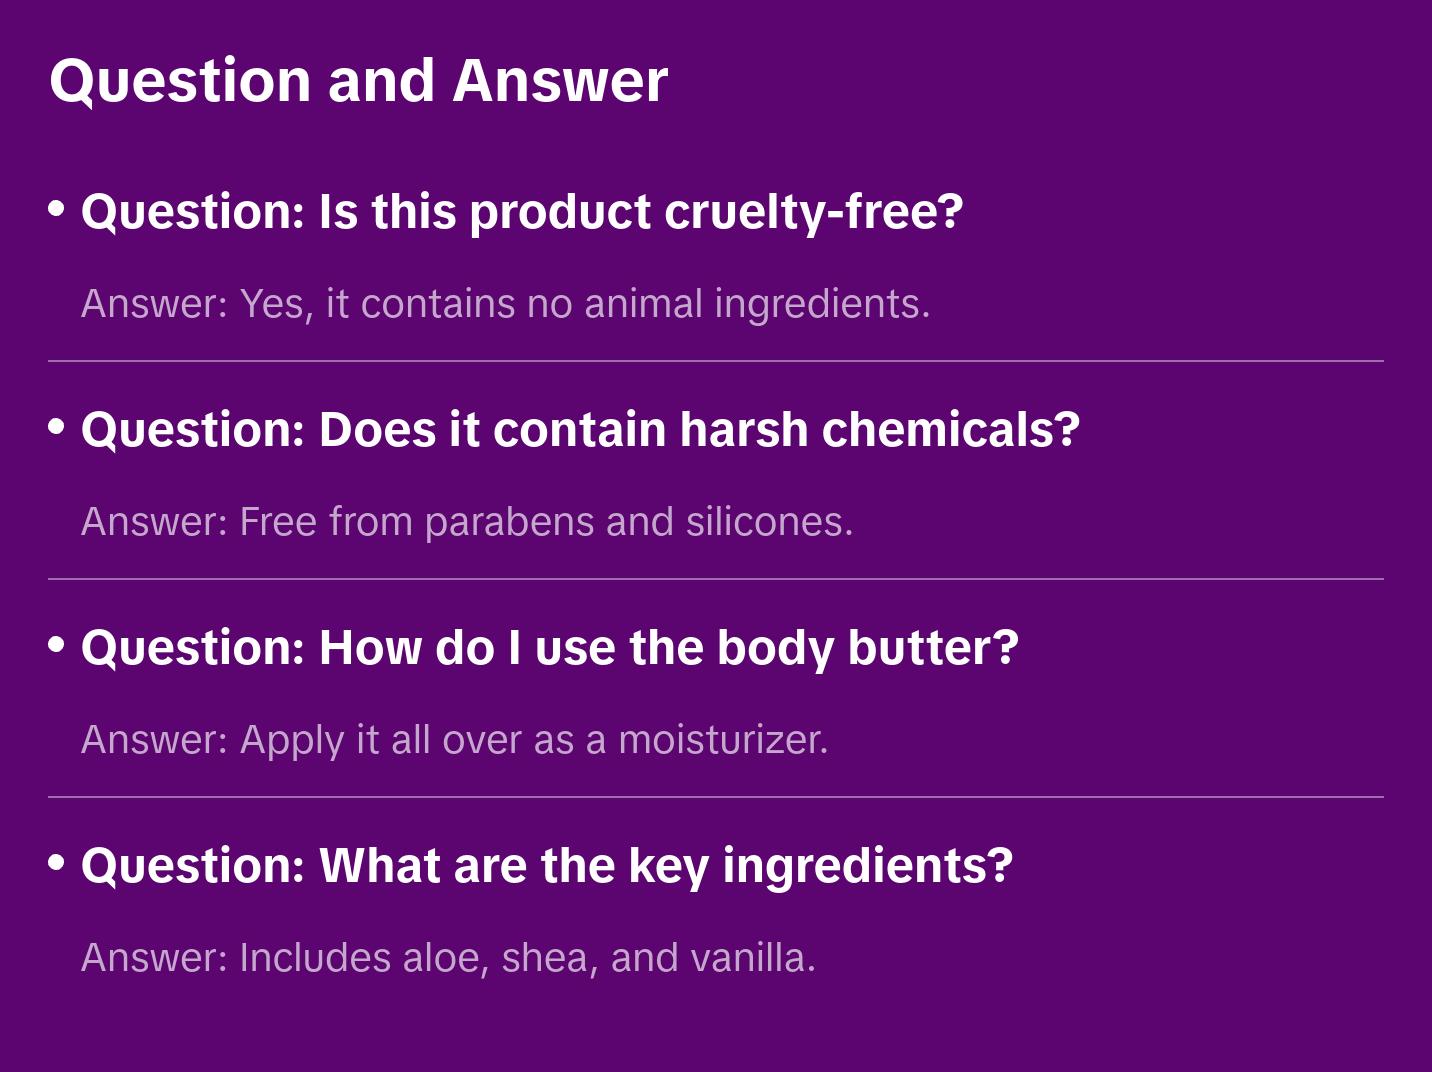Open the "What are the key ingredients?" question
The height and width of the screenshot is (1072, 1432).
pyautogui.click(x=546, y=866)
